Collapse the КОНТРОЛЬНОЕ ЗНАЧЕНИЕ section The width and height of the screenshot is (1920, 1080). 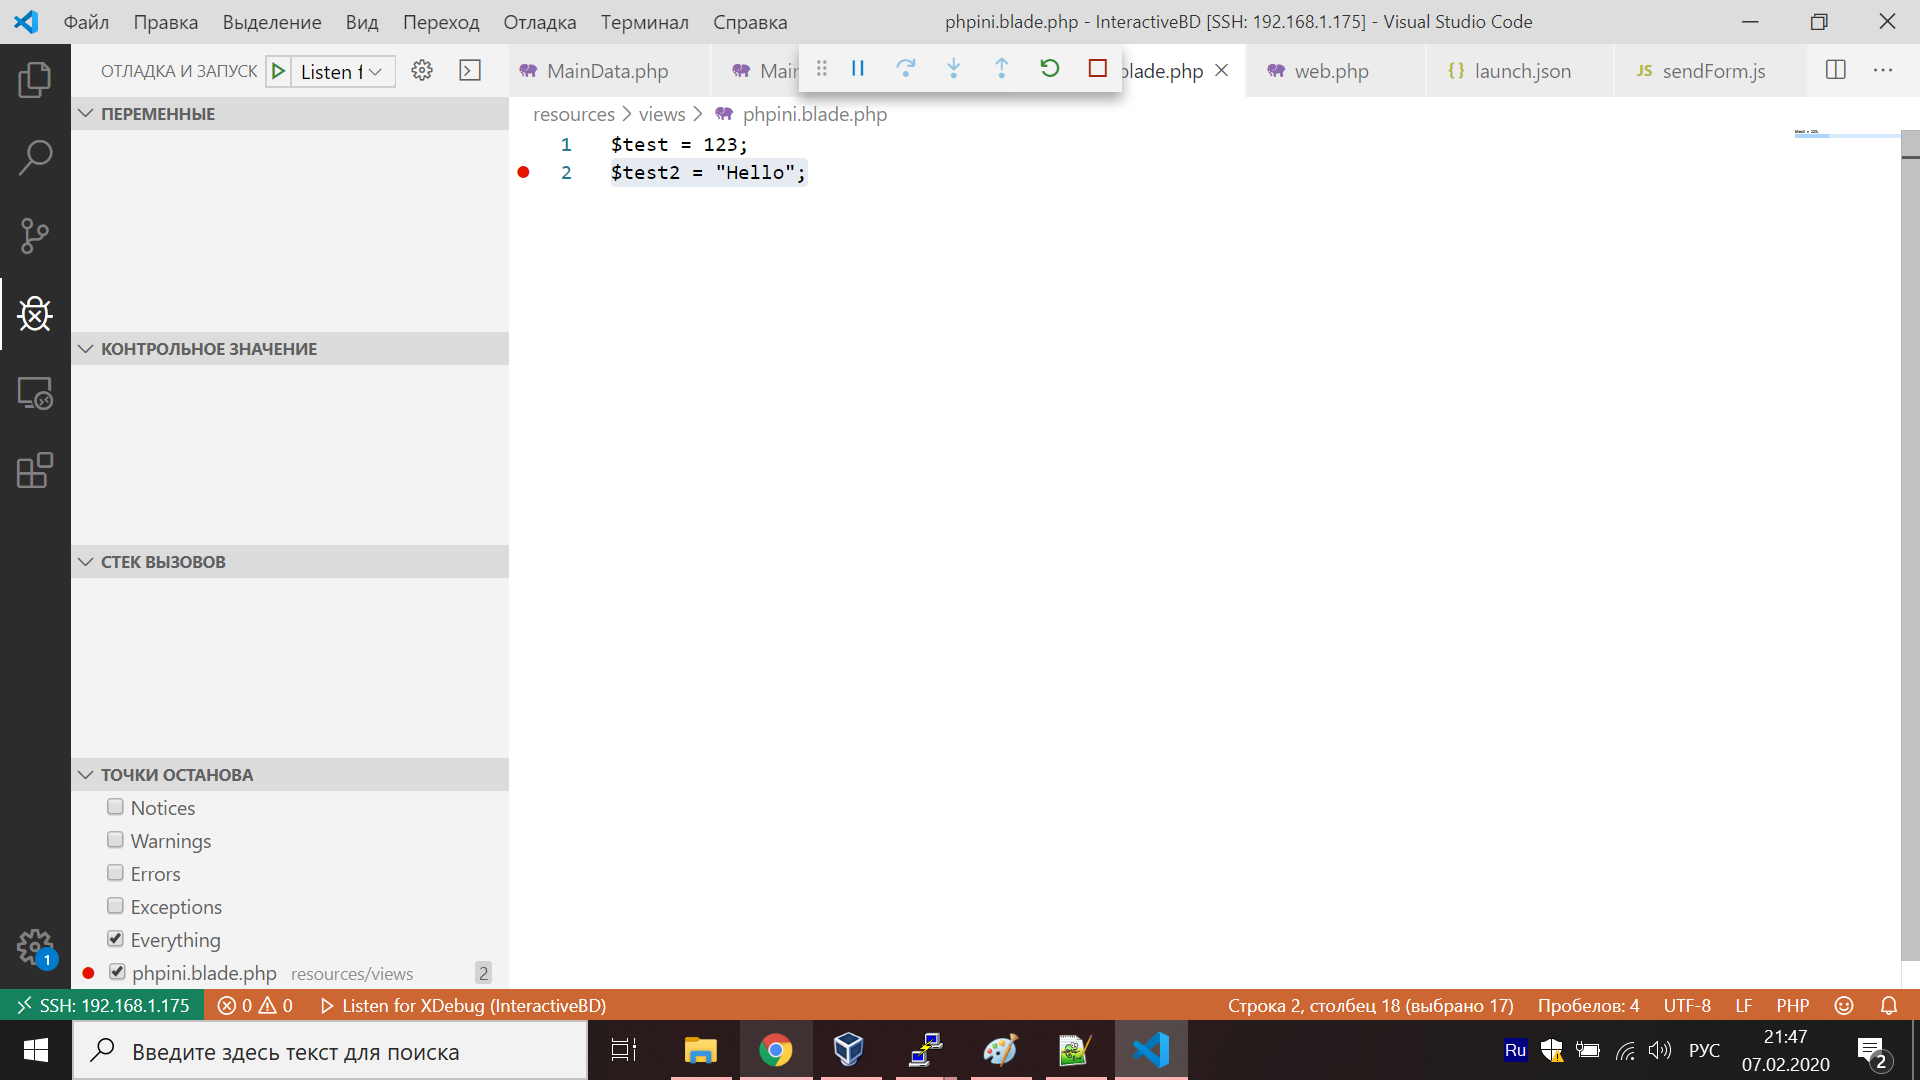[290, 349]
